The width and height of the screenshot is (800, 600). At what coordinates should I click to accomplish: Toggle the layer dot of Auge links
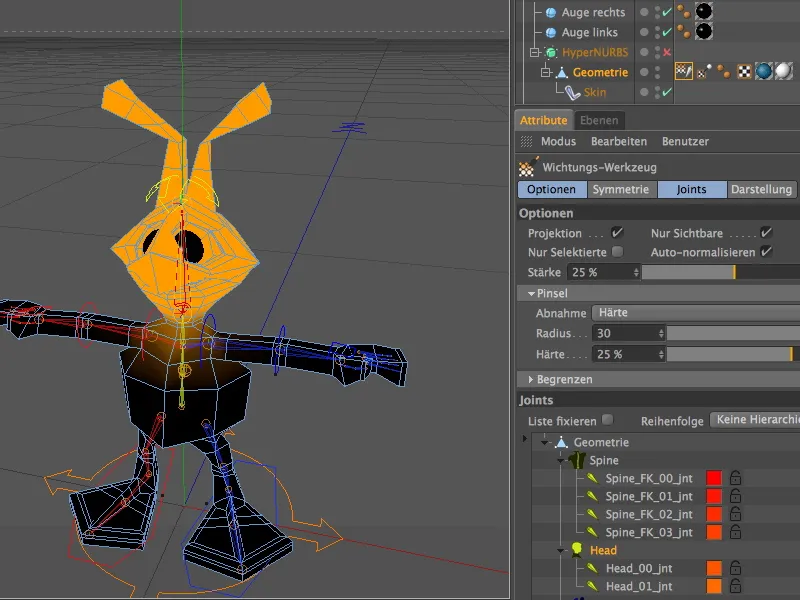coord(644,32)
